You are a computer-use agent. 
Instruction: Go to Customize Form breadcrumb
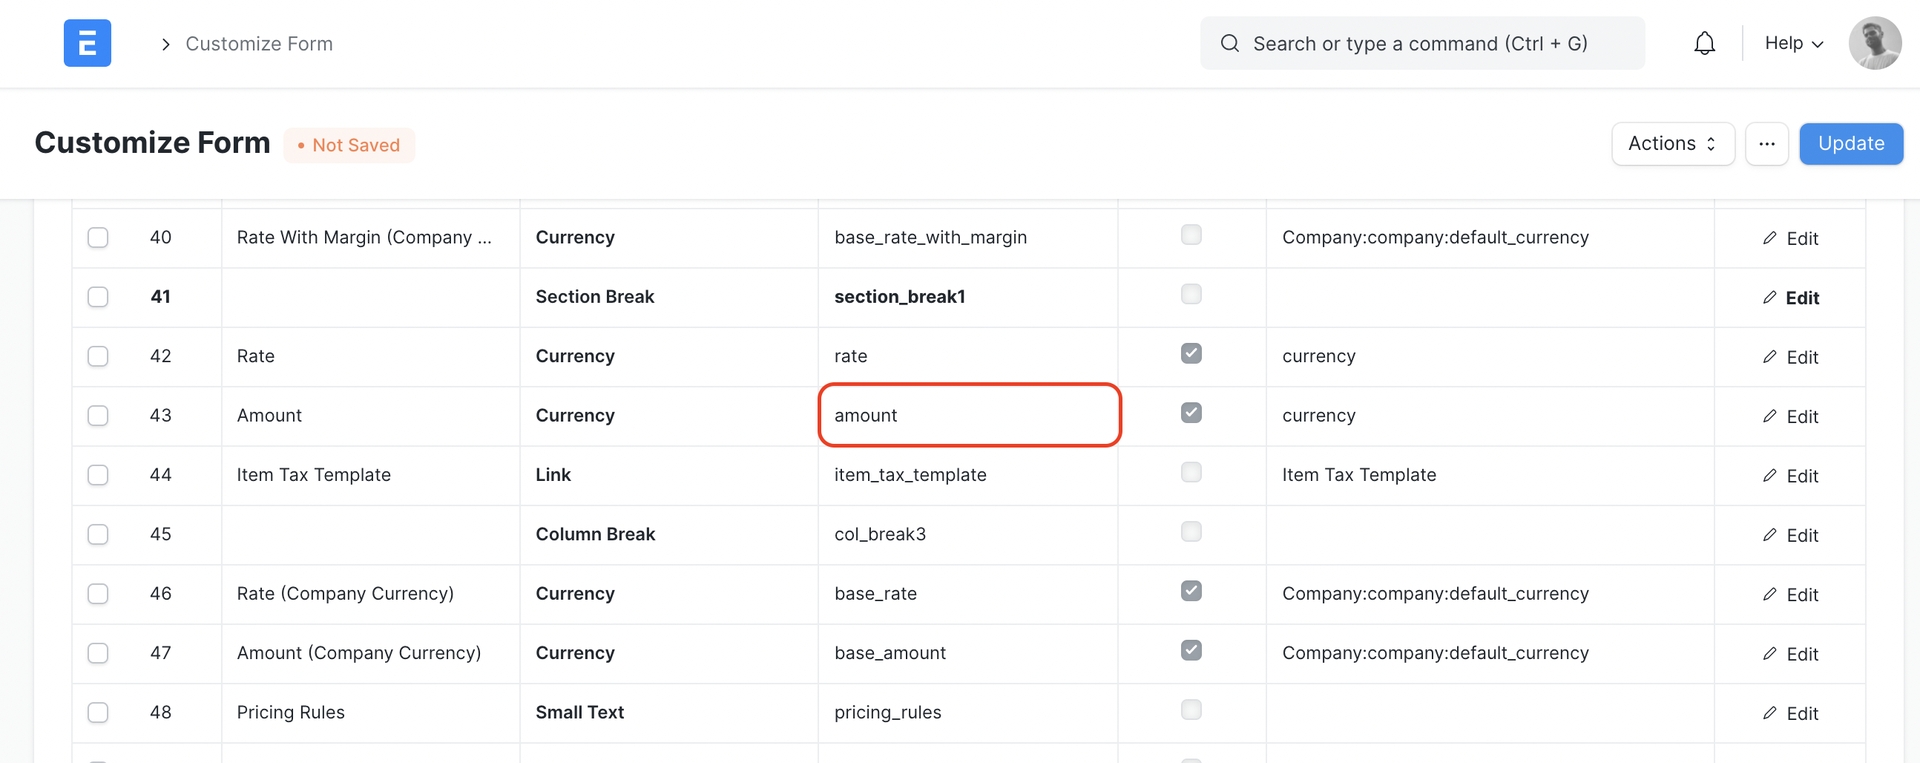(x=259, y=44)
